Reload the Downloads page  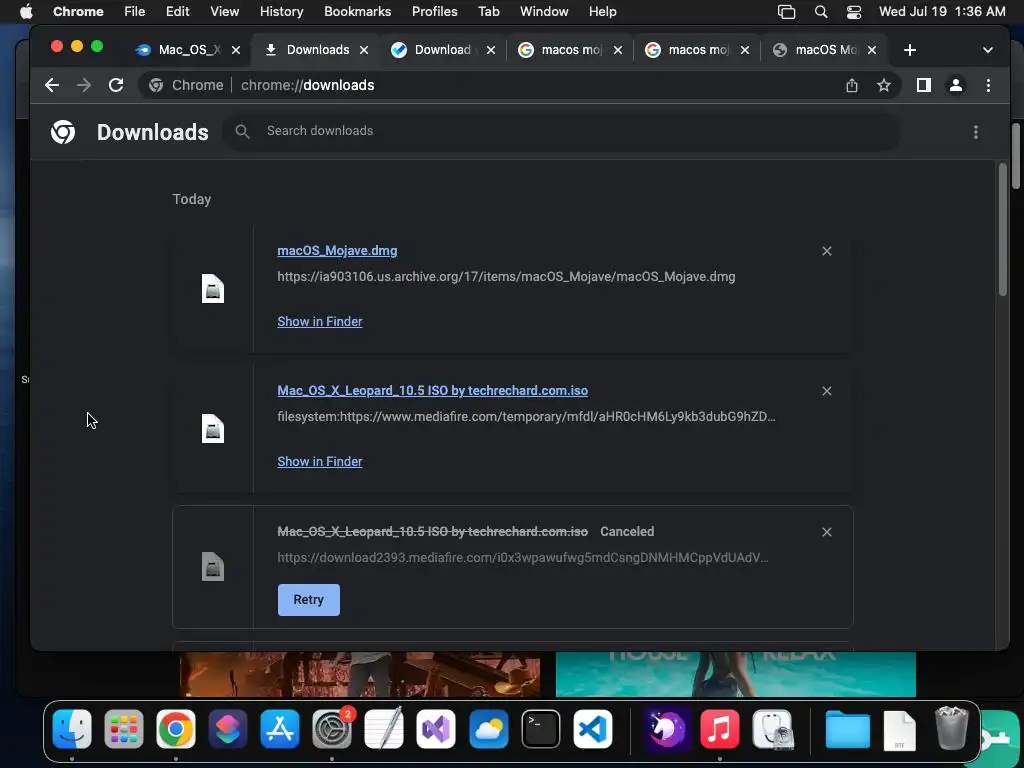pos(116,85)
